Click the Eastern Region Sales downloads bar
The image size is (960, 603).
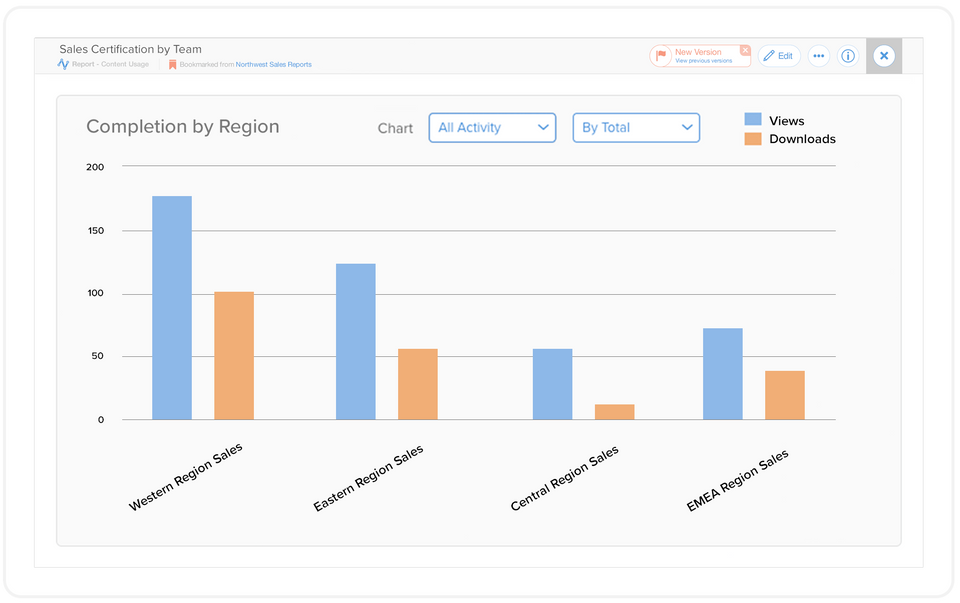coord(417,384)
